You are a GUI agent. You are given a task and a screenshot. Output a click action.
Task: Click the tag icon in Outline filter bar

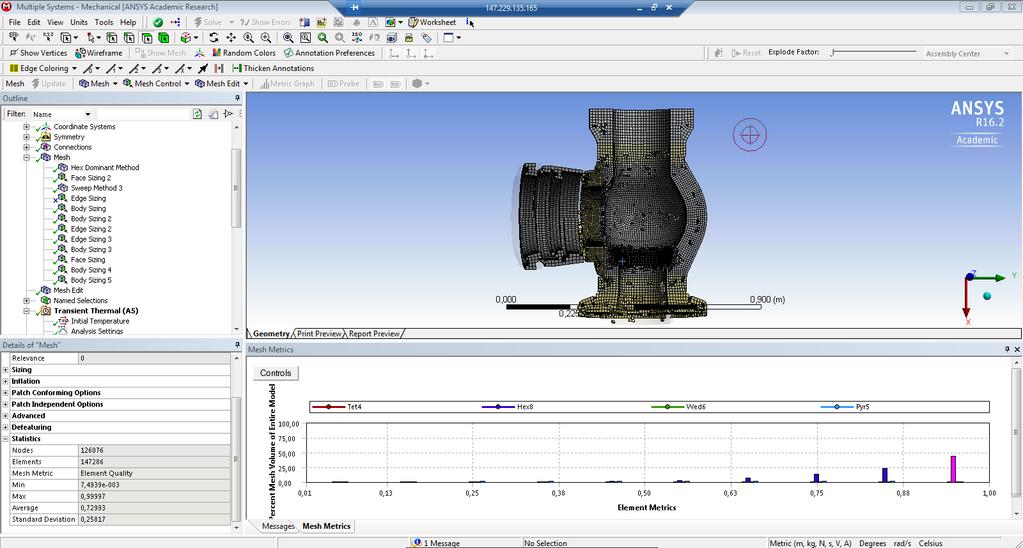[213, 114]
